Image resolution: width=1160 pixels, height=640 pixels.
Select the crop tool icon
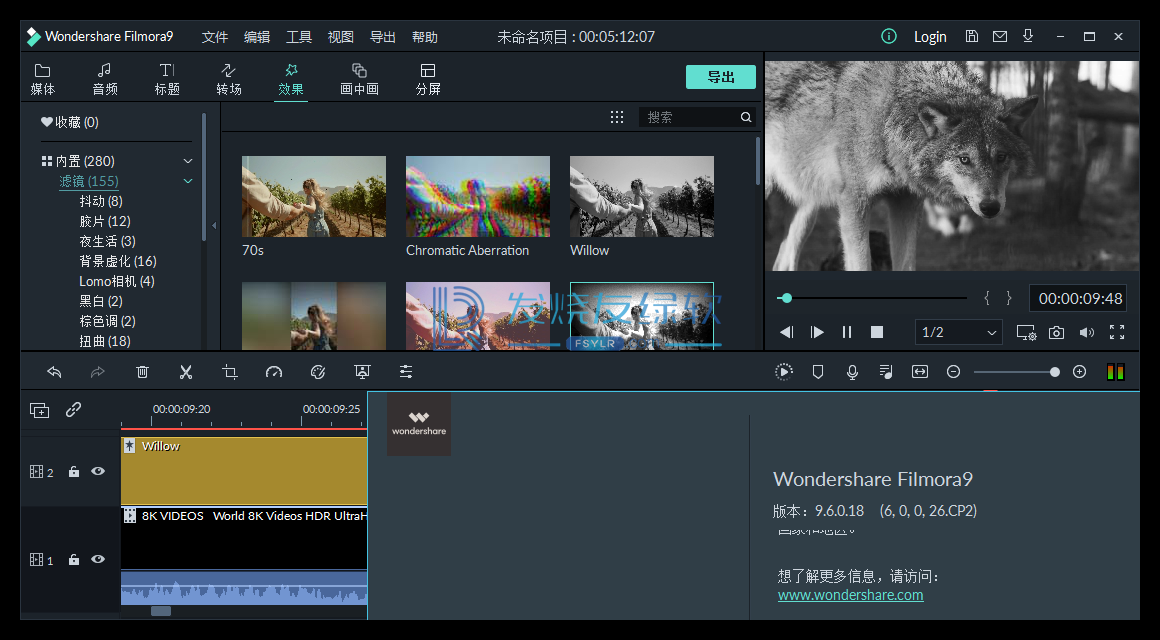click(230, 372)
